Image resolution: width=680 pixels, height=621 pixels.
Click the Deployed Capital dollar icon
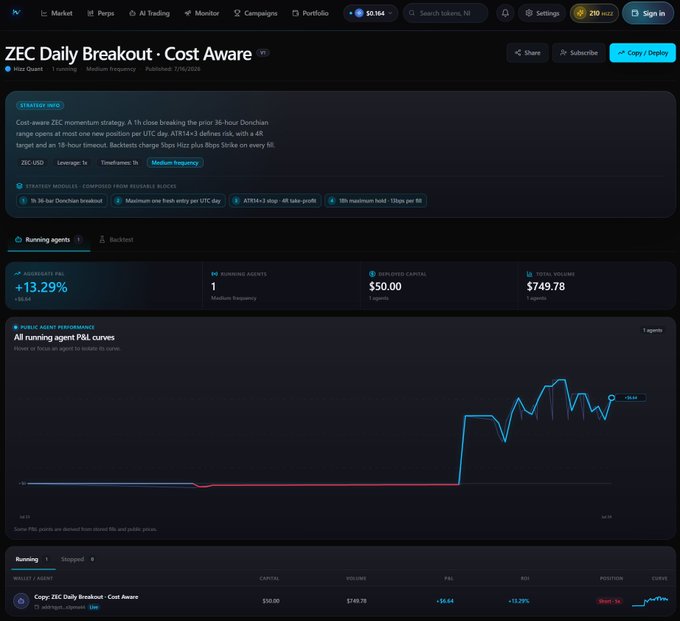coord(372,274)
